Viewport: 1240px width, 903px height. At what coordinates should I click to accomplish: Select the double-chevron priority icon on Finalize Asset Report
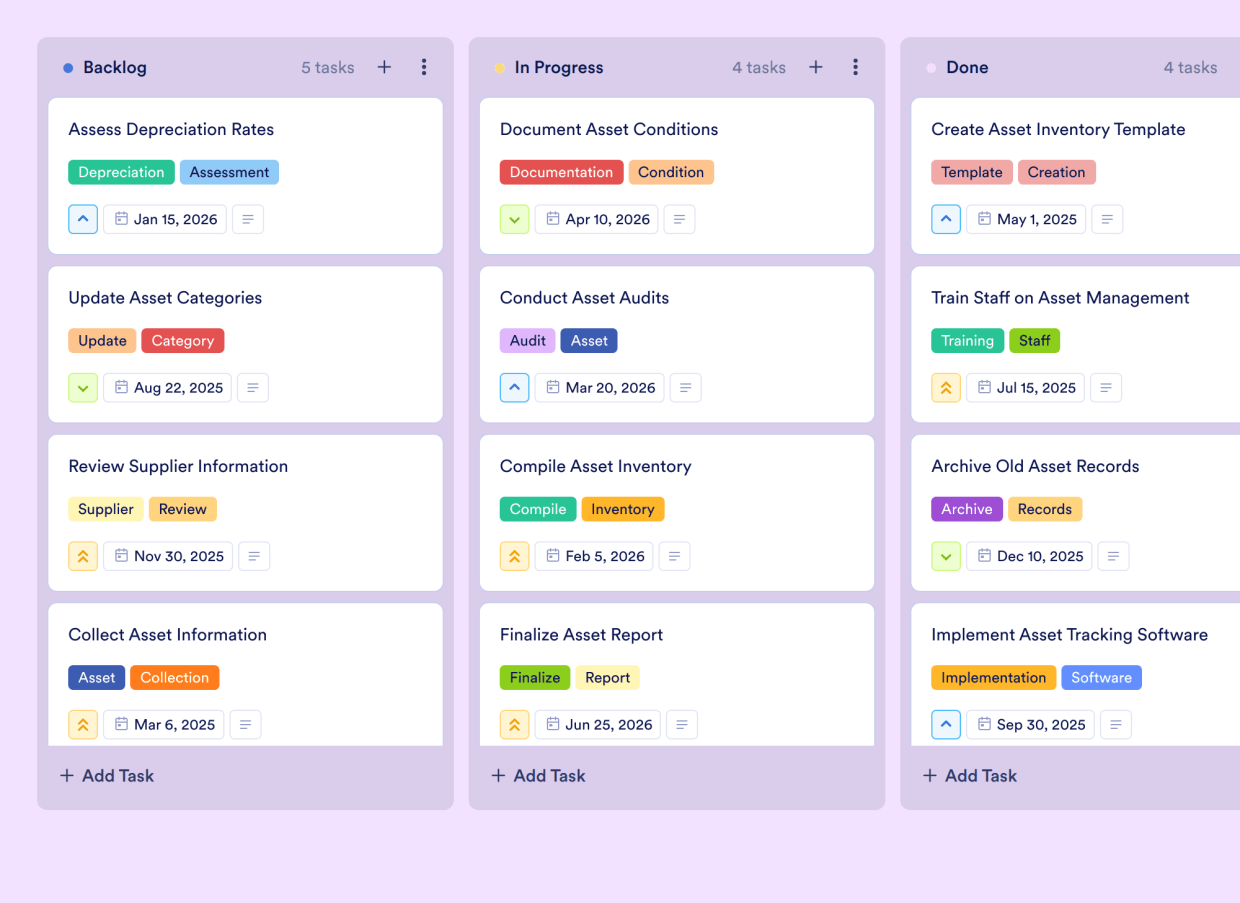[x=514, y=724]
